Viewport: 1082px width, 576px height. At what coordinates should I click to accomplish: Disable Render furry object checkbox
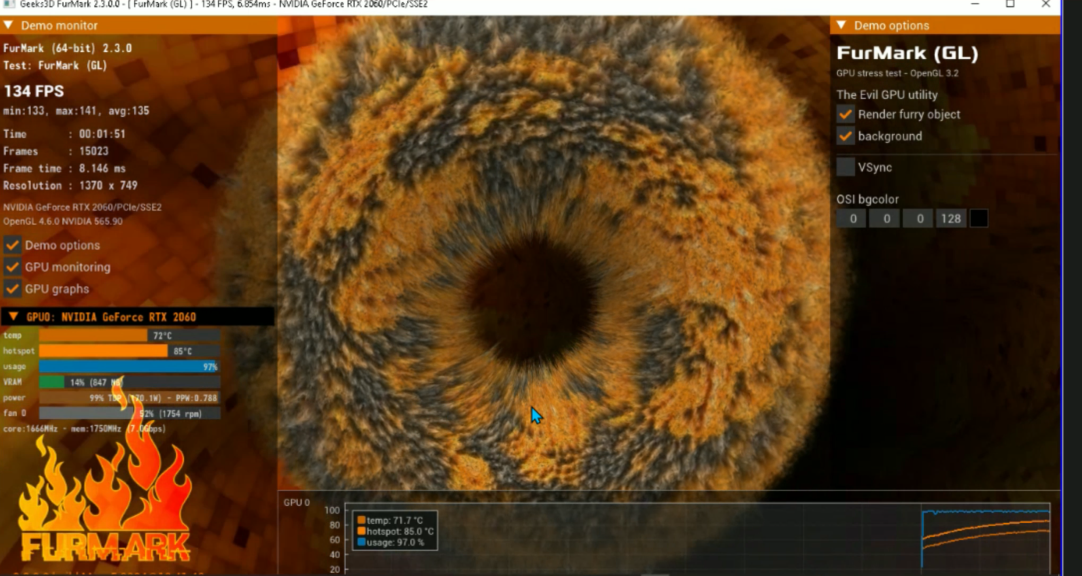[x=845, y=114]
